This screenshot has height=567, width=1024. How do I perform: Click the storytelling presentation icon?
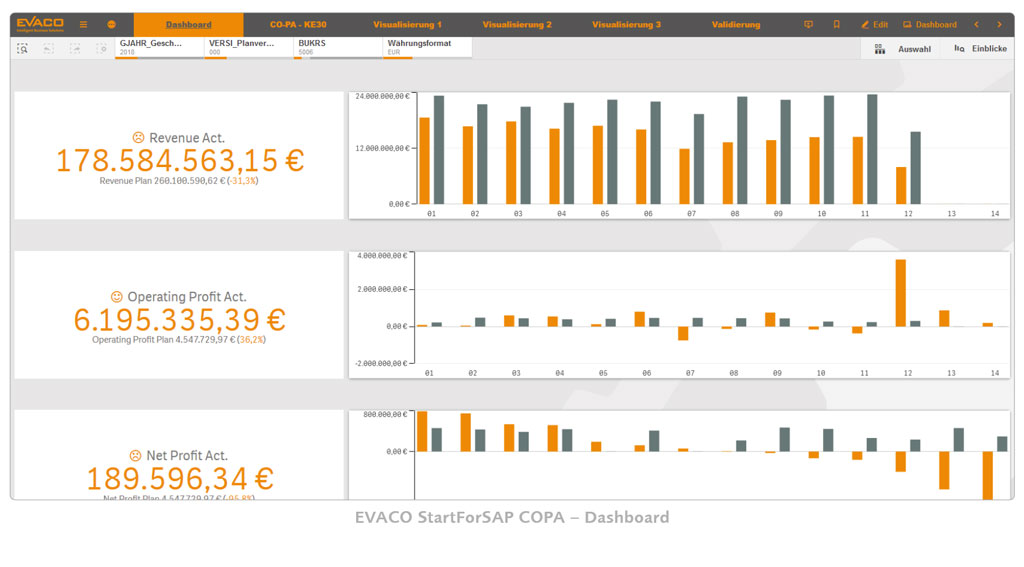pyautogui.click(x=808, y=24)
